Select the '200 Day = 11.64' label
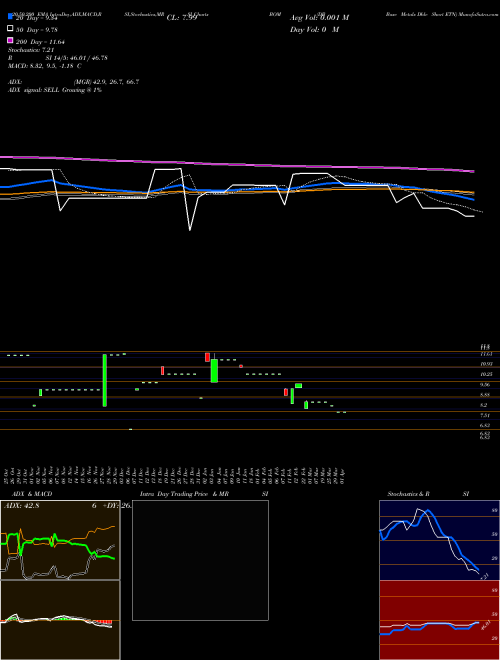The image size is (500, 660). pos(40,42)
